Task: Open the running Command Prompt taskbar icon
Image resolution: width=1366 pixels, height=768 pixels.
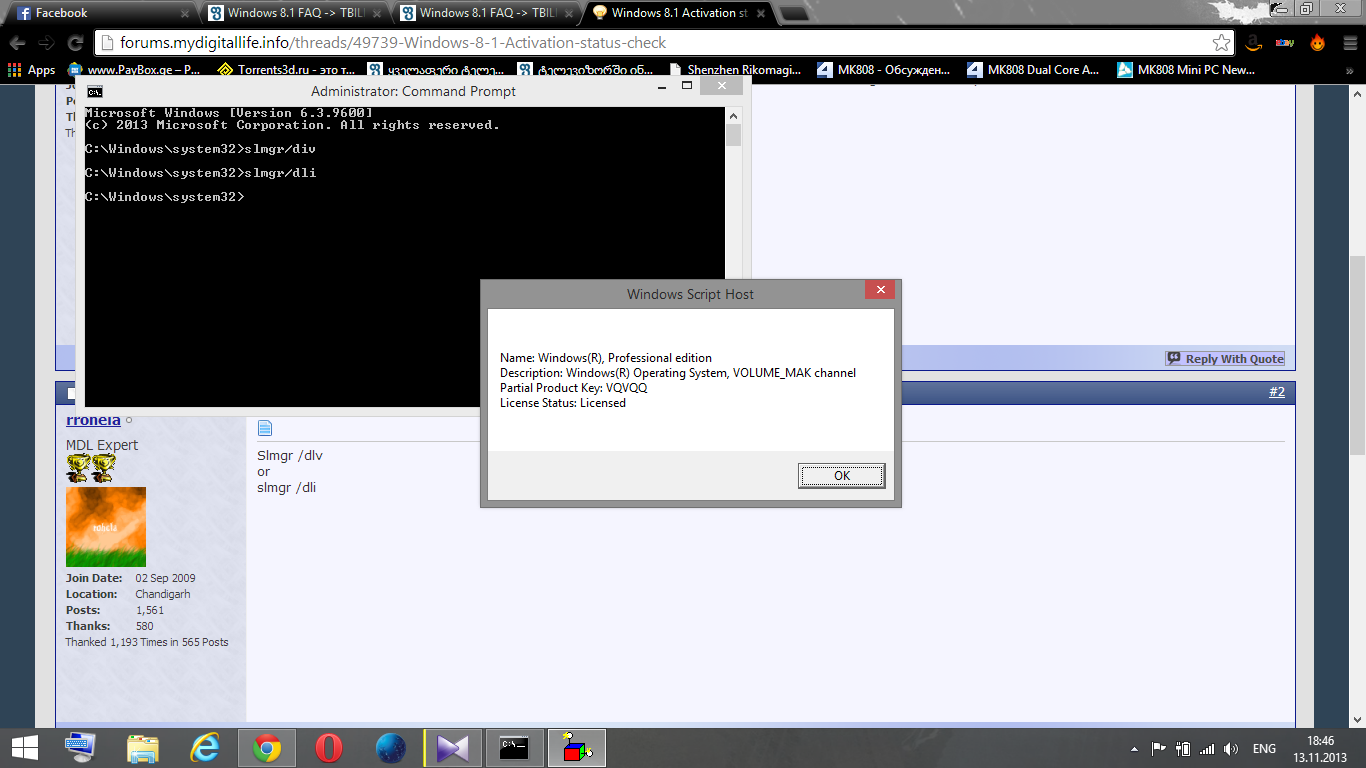Action: (515, 747)
